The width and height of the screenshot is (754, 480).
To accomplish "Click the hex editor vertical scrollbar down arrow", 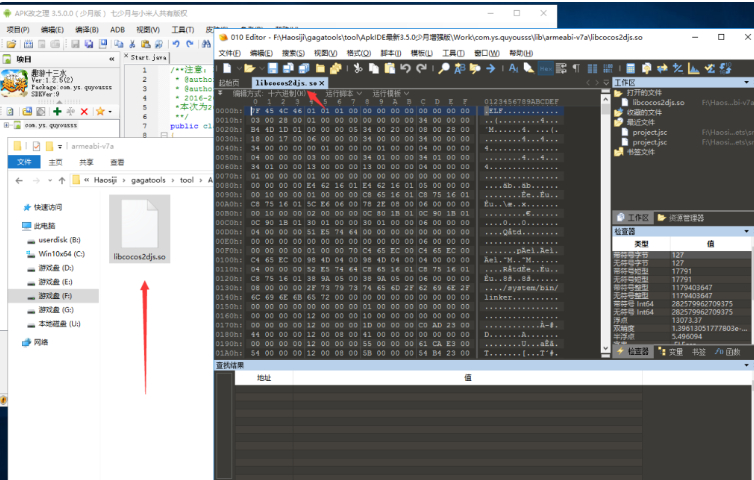I will (605, 348).
